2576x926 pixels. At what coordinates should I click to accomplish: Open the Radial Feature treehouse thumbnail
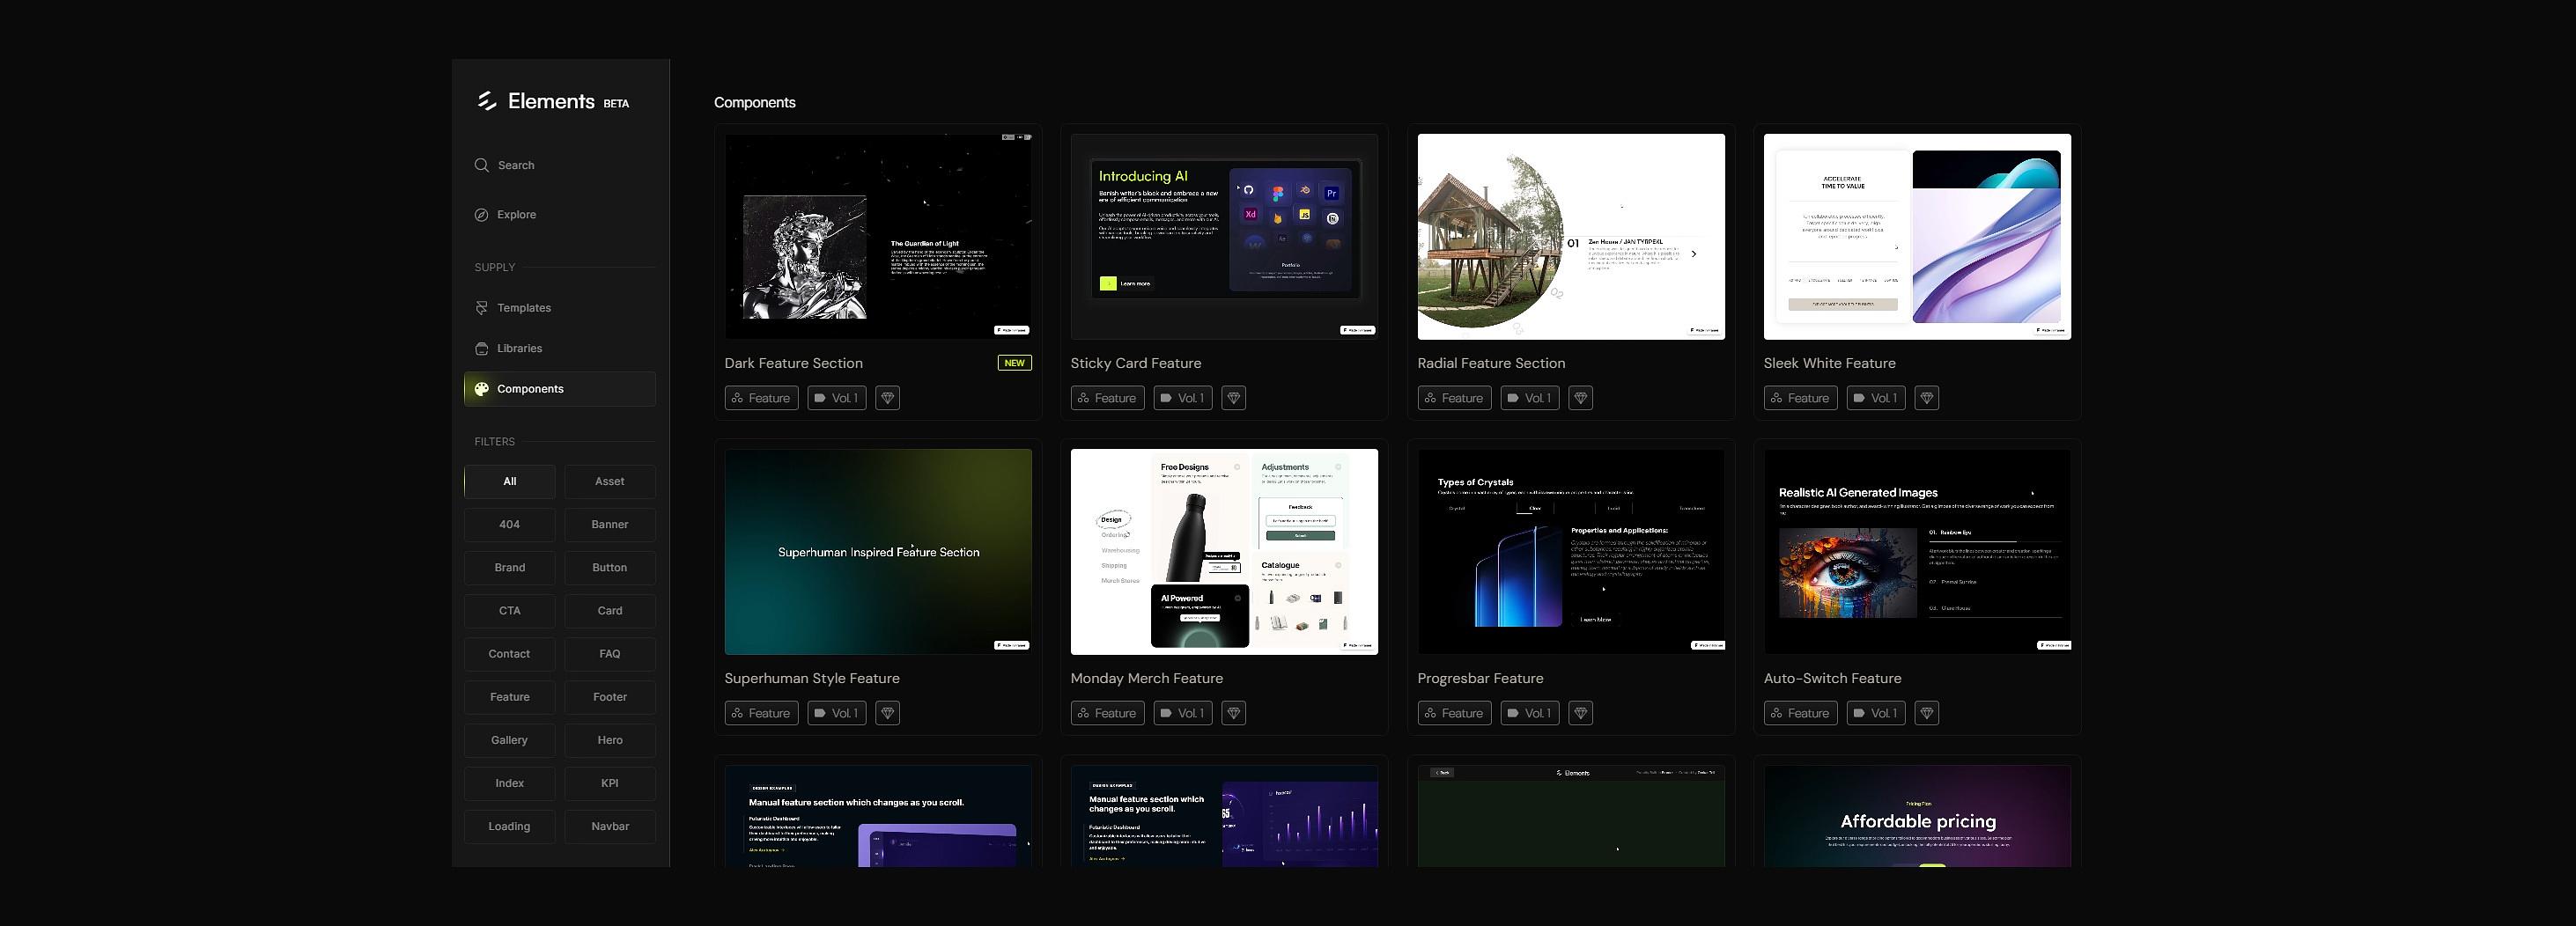pyautogui.click(x=1571, y=237)
